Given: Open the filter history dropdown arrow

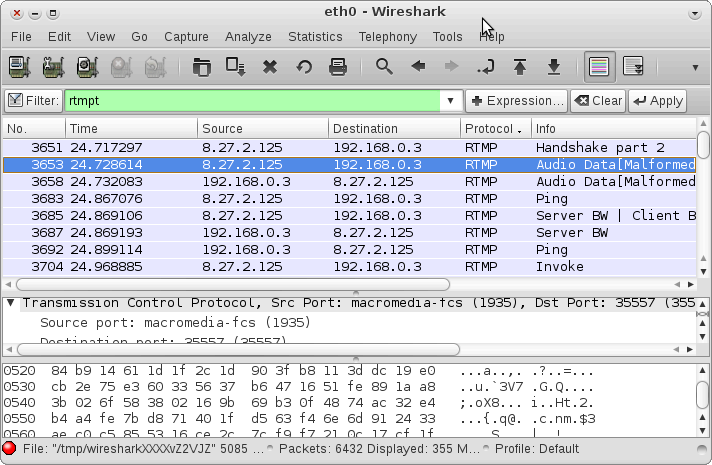Looking at the screenshot, I should point(450,100).
